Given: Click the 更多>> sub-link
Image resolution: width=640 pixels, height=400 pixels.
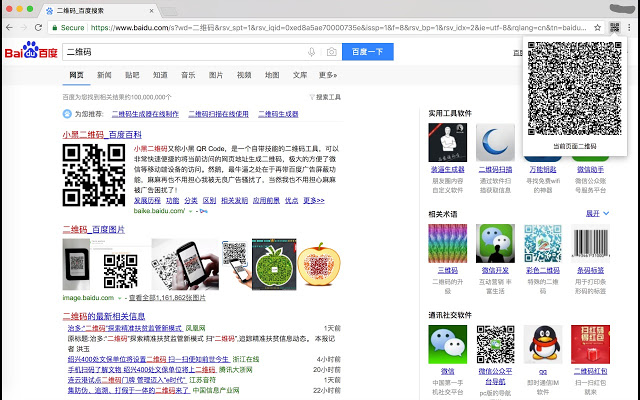Looking at the screenshot, I should (313, 200).
